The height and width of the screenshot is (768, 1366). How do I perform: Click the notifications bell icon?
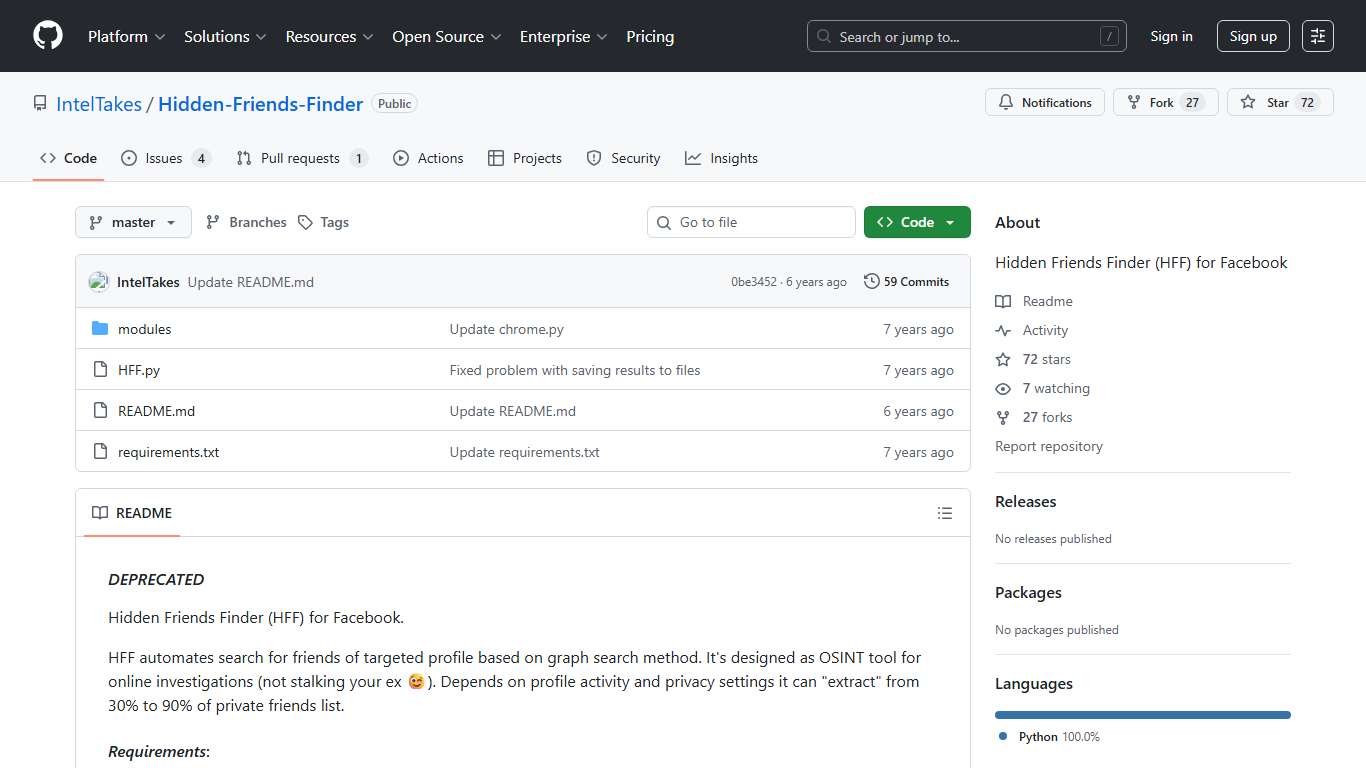(1006, 102)
